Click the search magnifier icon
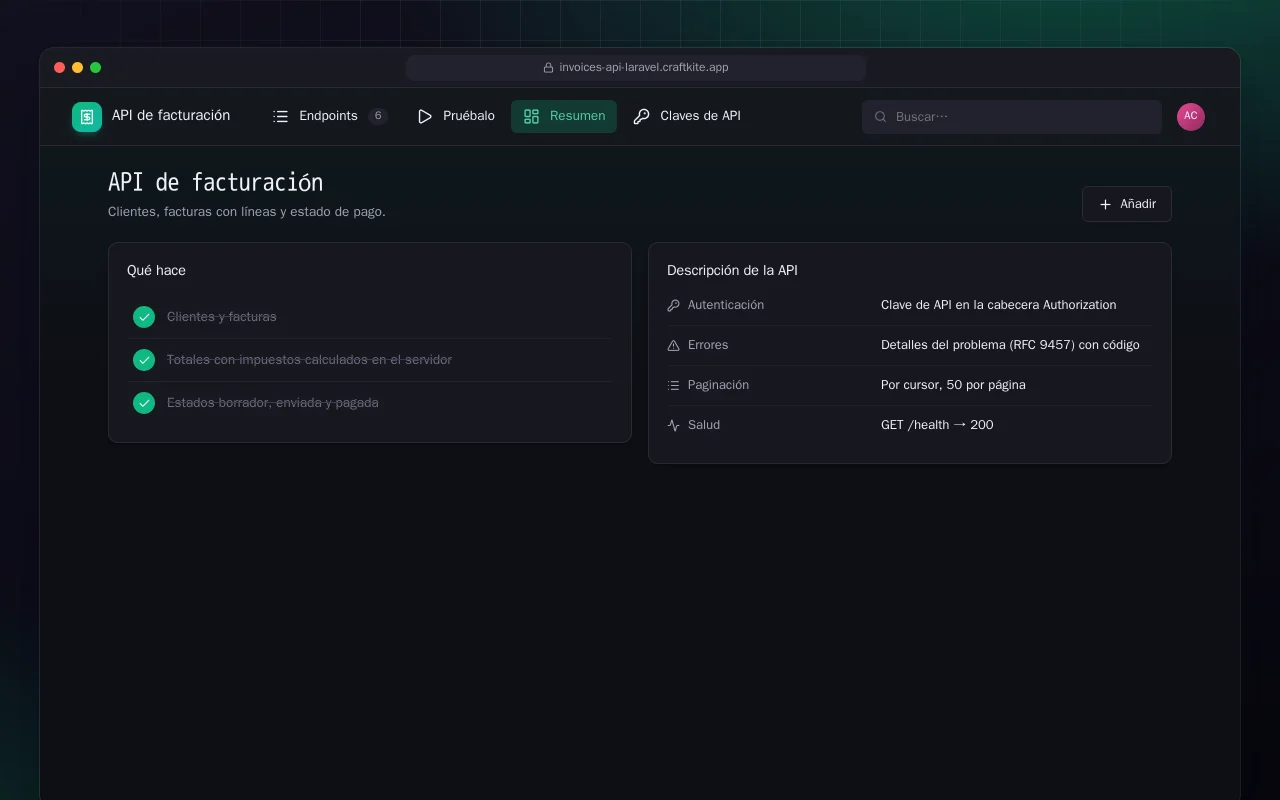 coord(881,117)
